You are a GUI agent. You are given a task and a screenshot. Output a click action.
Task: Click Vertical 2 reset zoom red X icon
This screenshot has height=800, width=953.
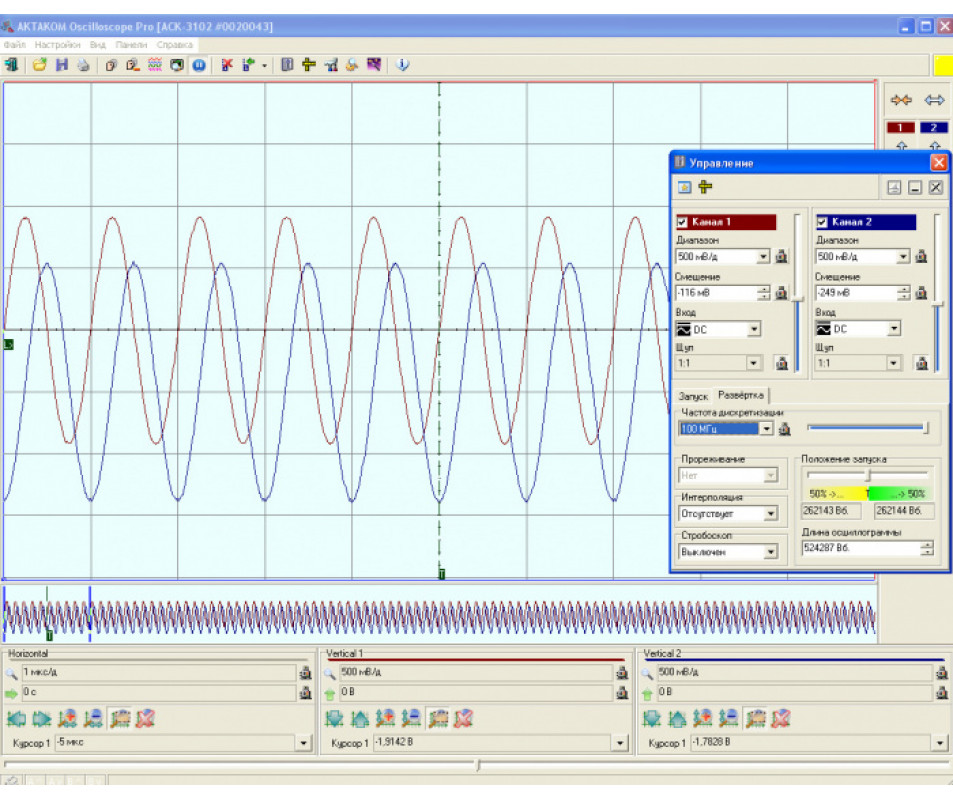click(x=781, y=719)
